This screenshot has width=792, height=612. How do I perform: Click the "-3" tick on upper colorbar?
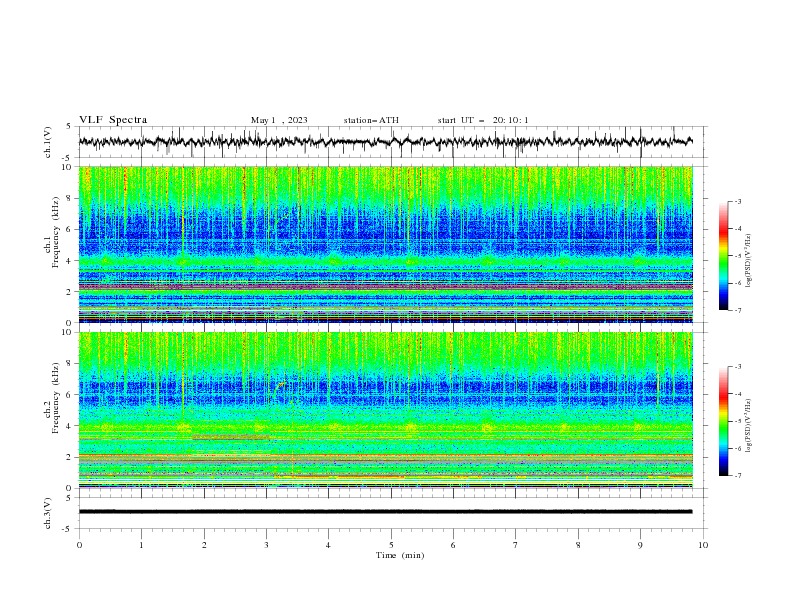(x=737, y=201)
